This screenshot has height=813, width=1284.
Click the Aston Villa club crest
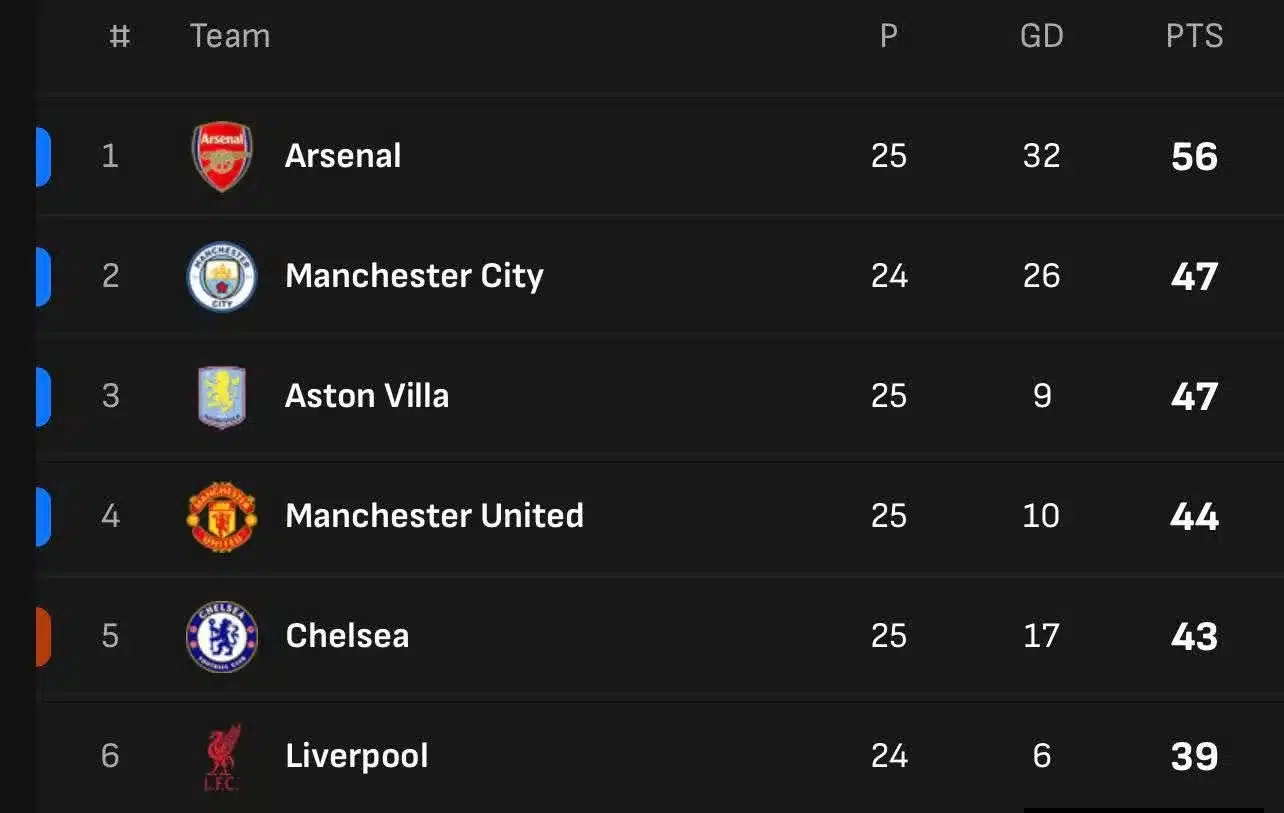tap(222, 396)
